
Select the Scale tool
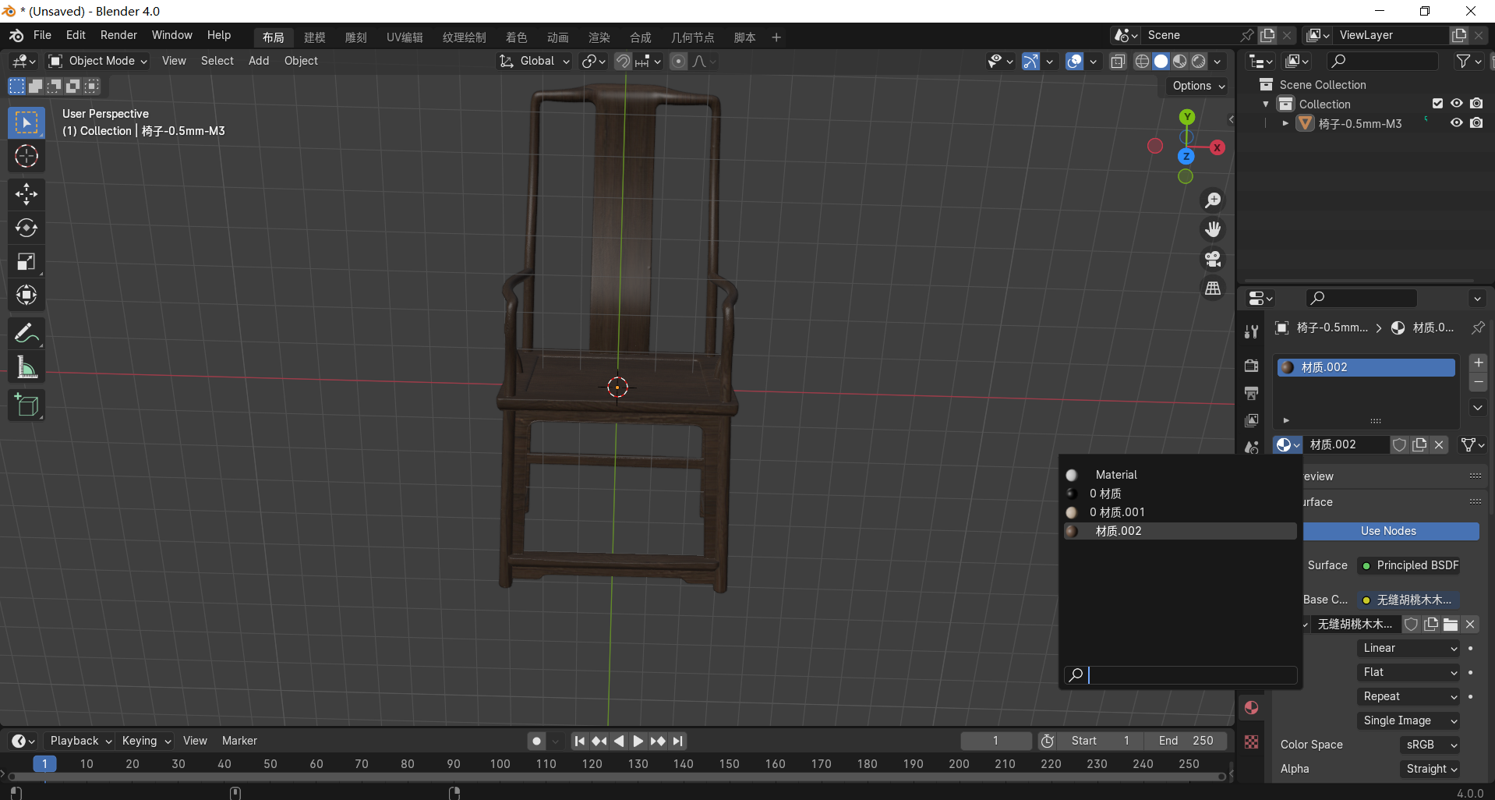tap(26, 262)
